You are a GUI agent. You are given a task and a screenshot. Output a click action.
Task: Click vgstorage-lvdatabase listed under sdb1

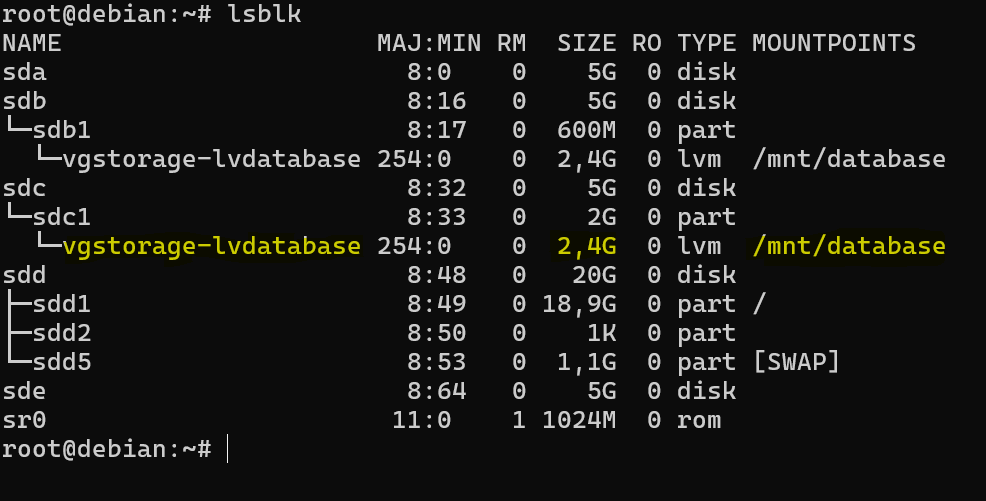click(210, 159)
